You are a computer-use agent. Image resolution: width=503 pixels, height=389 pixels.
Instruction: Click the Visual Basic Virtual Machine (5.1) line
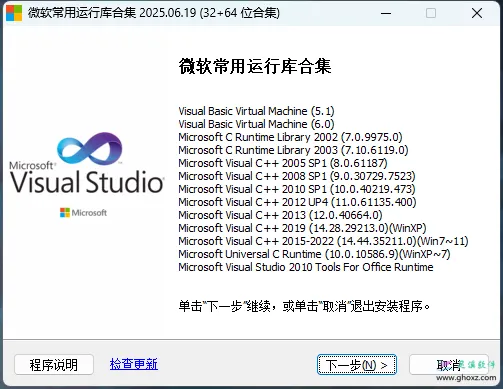point(256,111)
